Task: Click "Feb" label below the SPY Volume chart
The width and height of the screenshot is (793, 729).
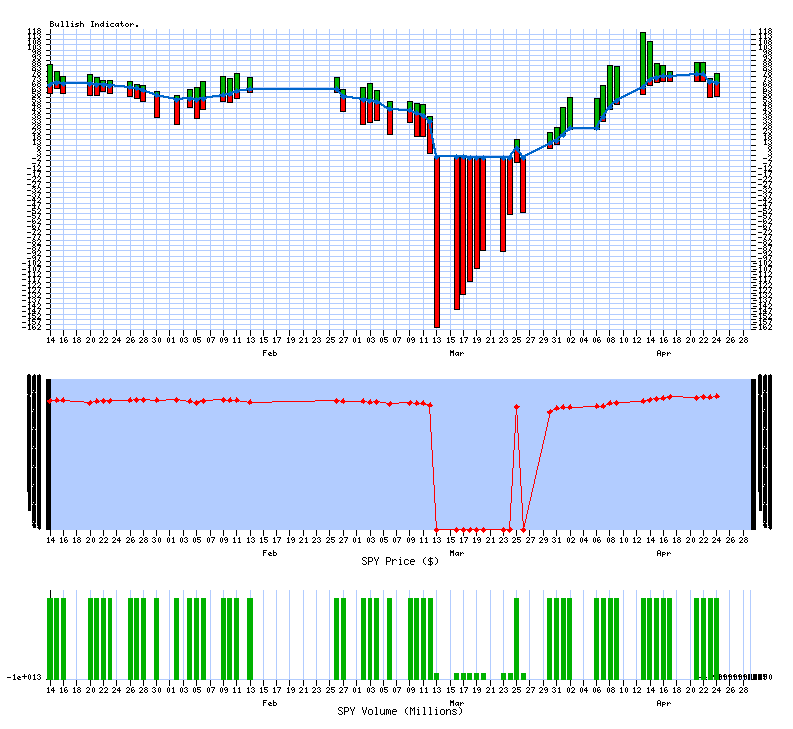Action: [269, 702]
